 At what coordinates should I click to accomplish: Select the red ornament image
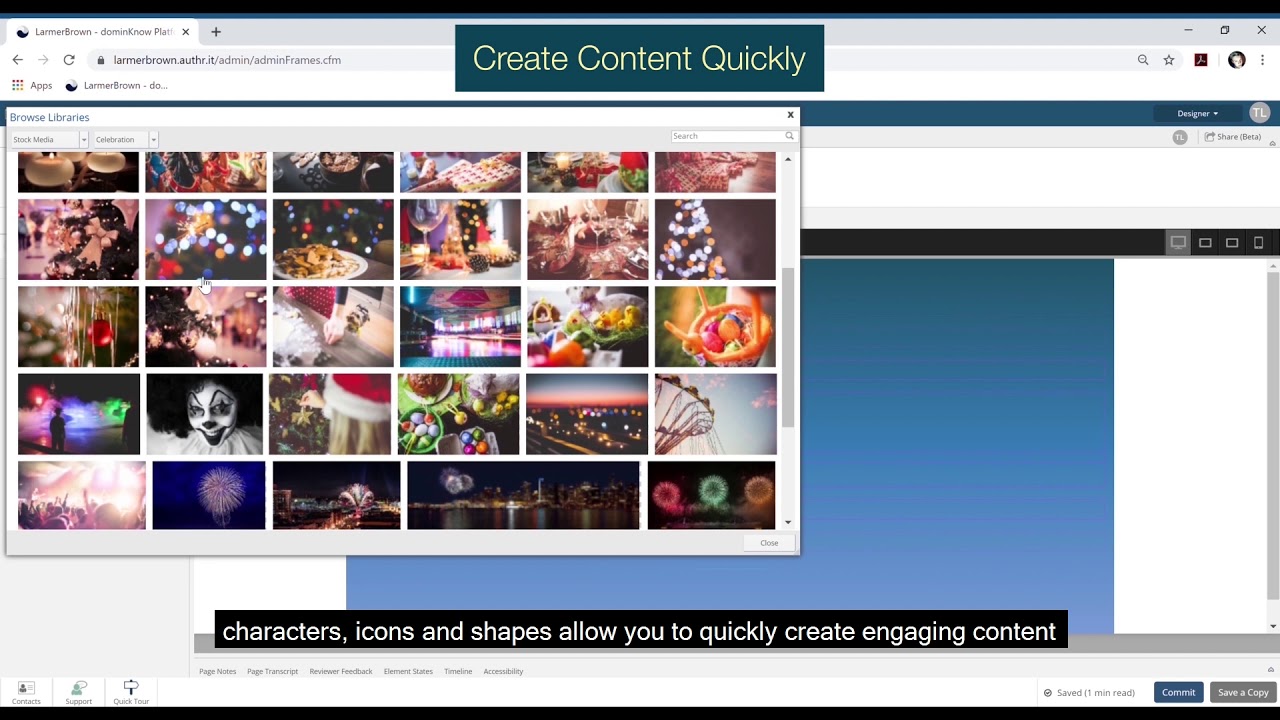pyautogui.click(x=78, y=327)
